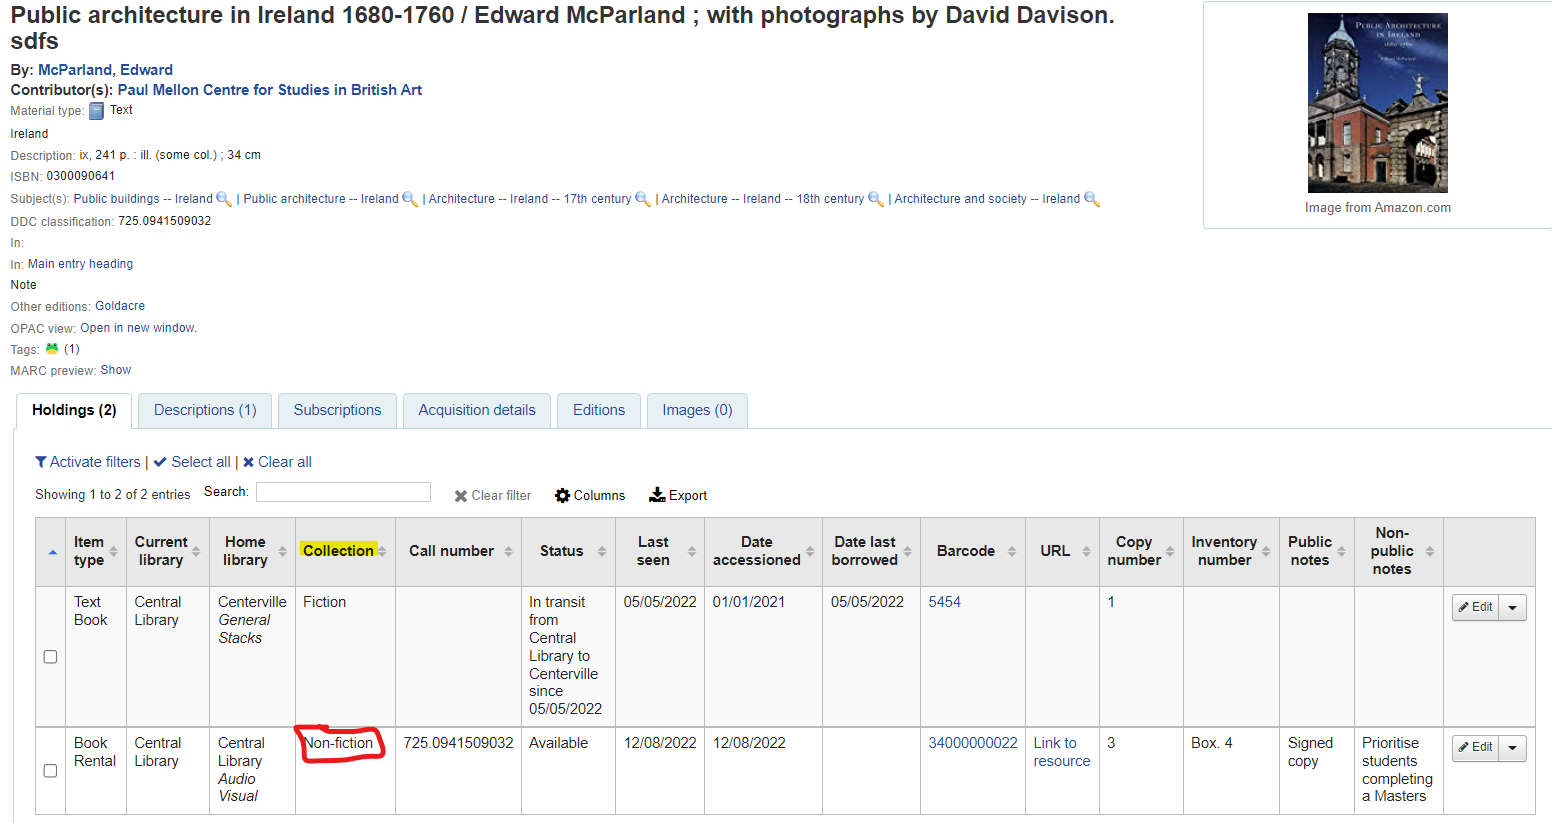
Task: Sort by Item type column arrows
Action: [x=113, y=551]
